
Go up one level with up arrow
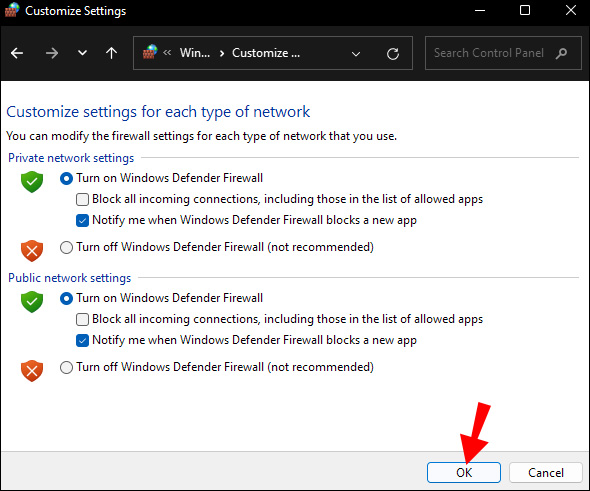click(111, 53)
